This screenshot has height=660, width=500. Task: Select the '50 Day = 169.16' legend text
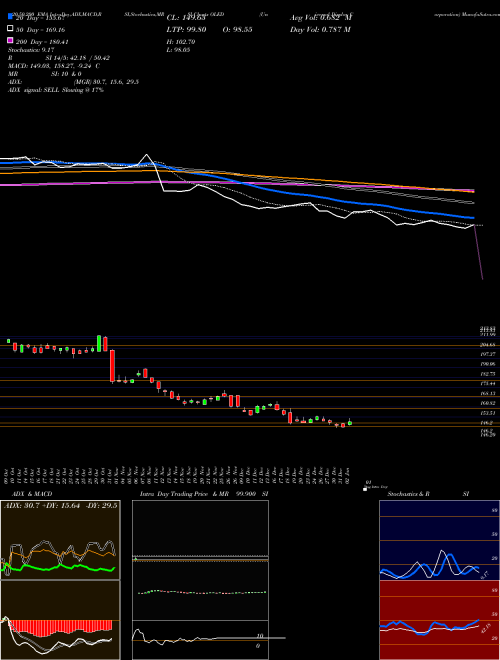pos(40,30)
